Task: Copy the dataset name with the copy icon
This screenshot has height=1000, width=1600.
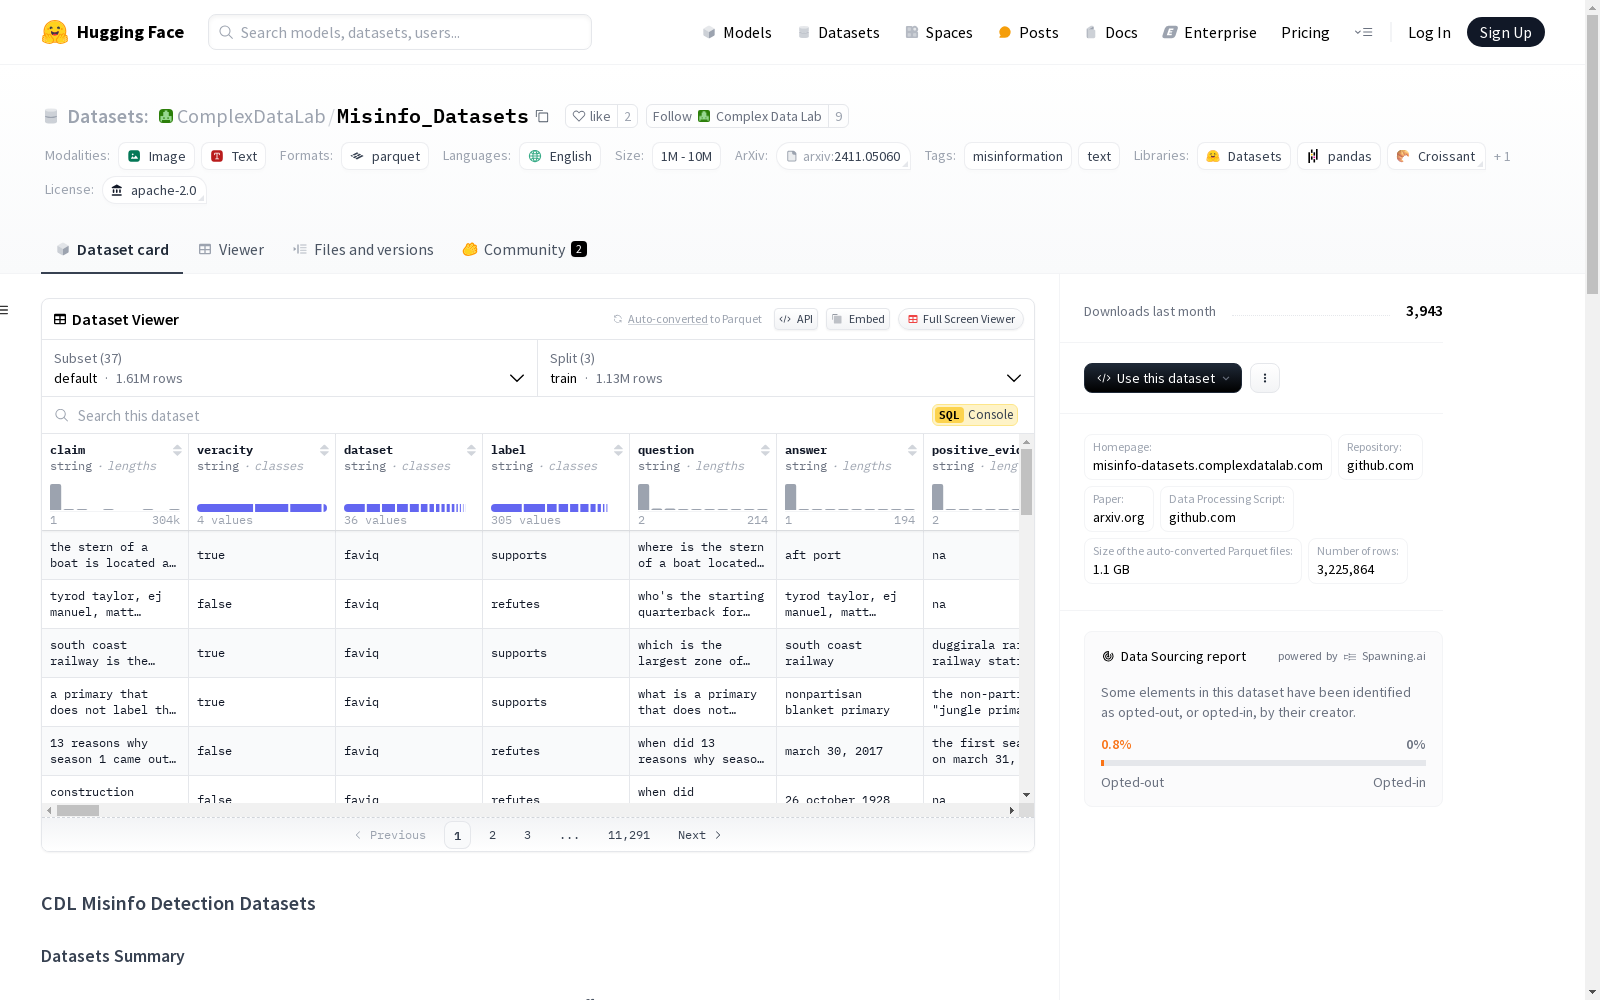Action: coord(542,116)
